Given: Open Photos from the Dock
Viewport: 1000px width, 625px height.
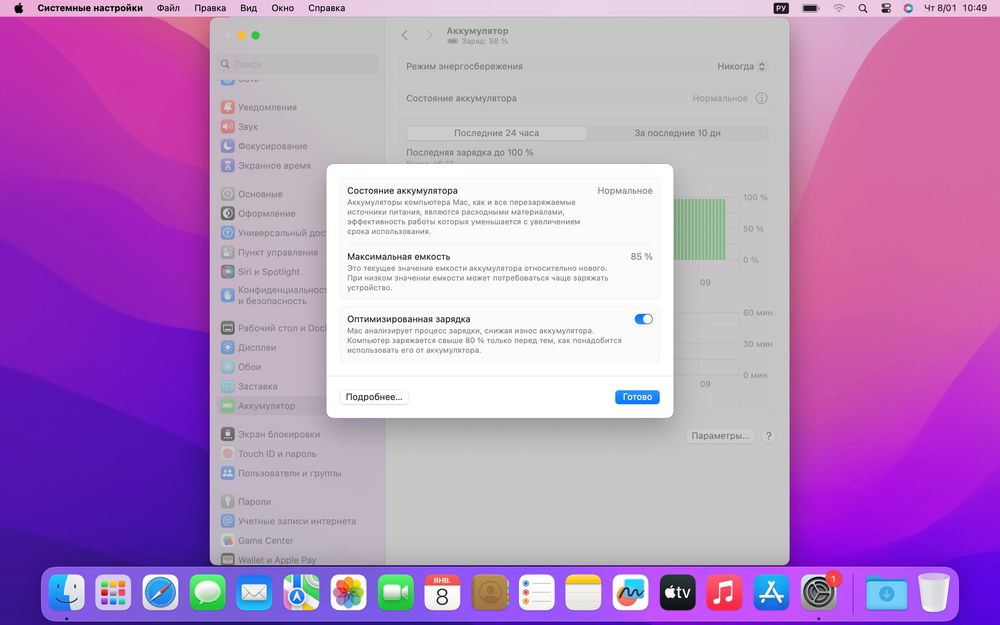Looking at the screenshot, I should (x=348, y=592).
